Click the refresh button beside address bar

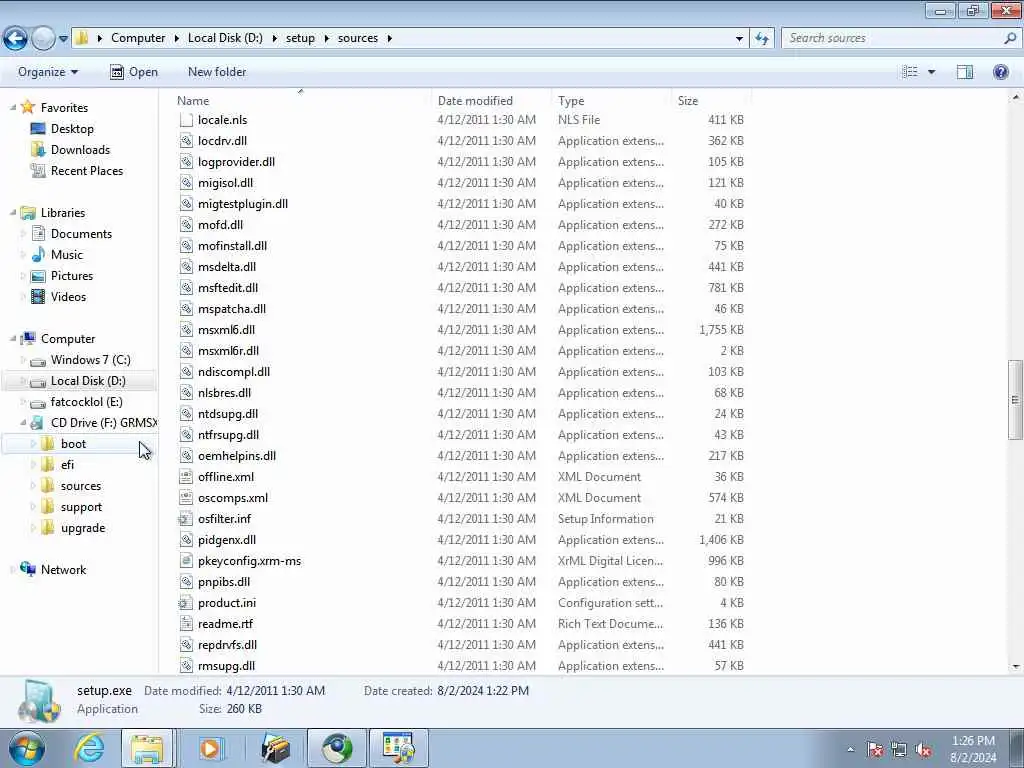point(761,39)
